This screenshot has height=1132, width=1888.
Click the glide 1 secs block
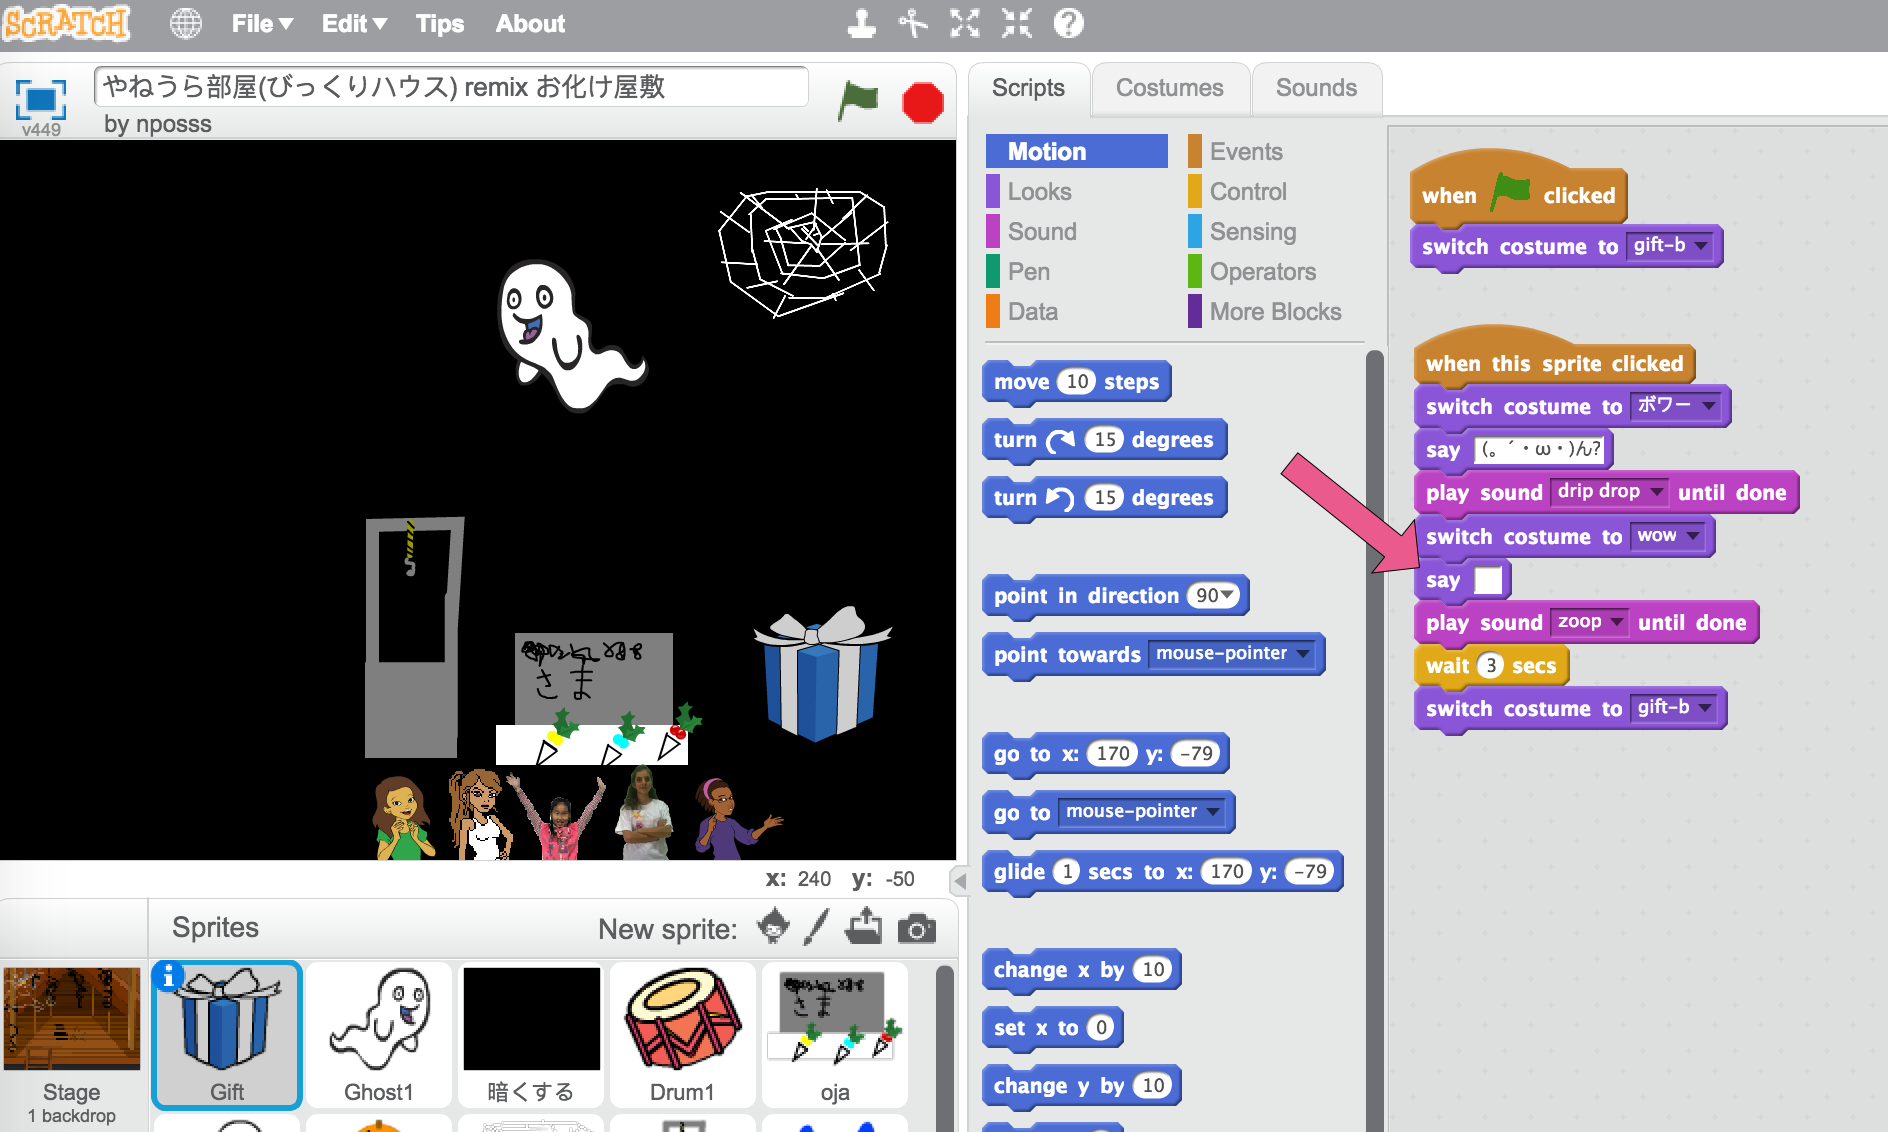[x=1161, y=871]
